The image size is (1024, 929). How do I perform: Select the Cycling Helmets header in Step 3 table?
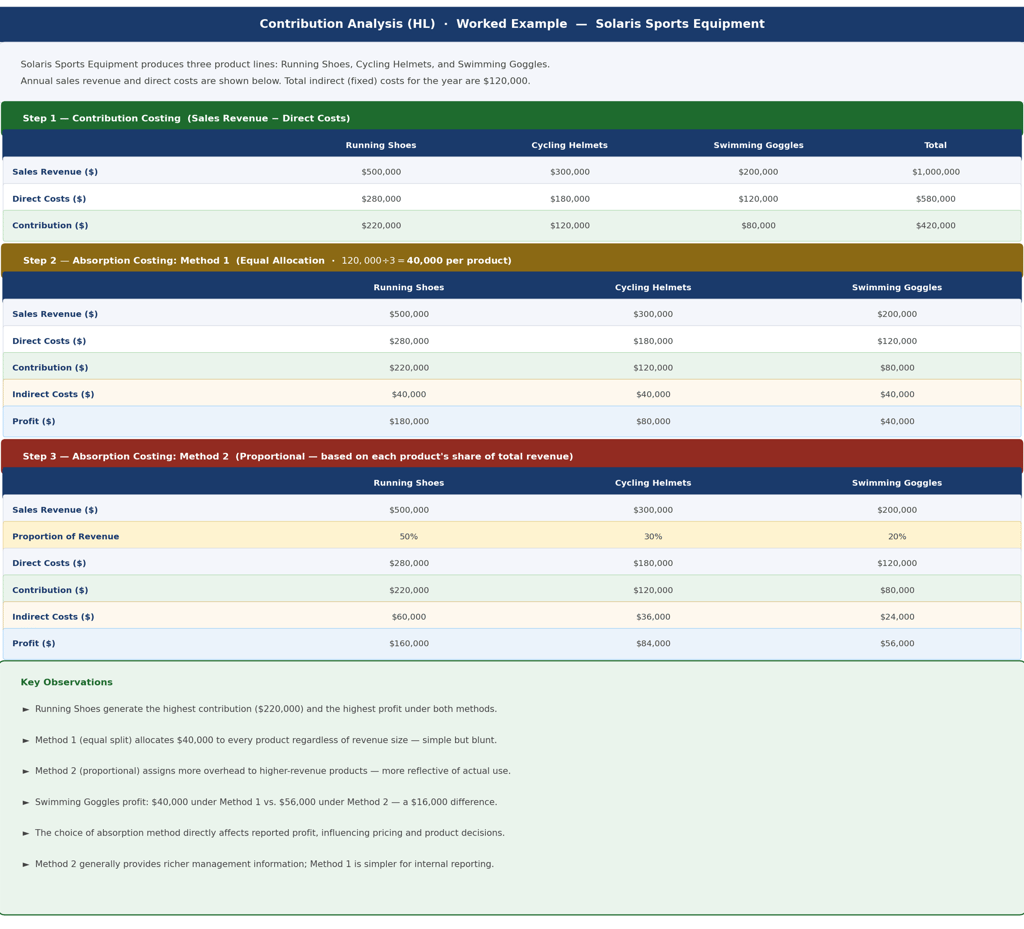click(653, 482)
